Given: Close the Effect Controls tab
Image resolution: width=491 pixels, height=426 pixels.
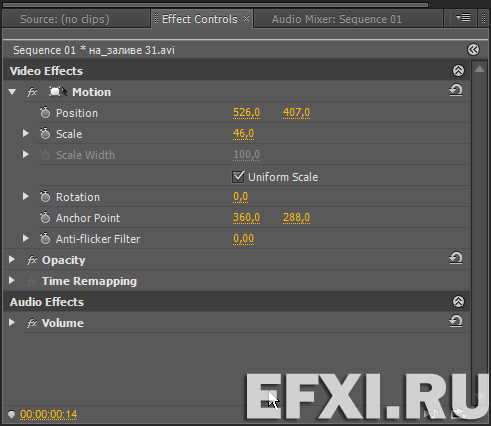Looking at the screenshot, I should 246,18.
